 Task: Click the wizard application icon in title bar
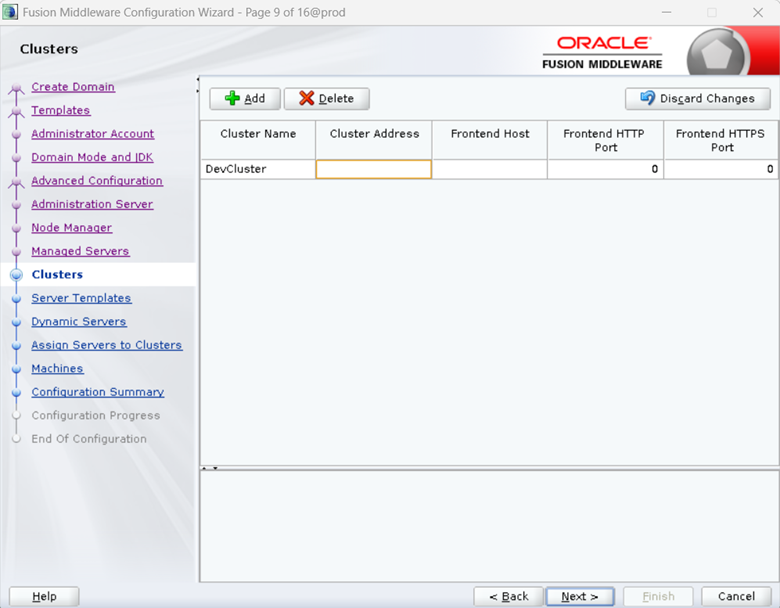10,12
